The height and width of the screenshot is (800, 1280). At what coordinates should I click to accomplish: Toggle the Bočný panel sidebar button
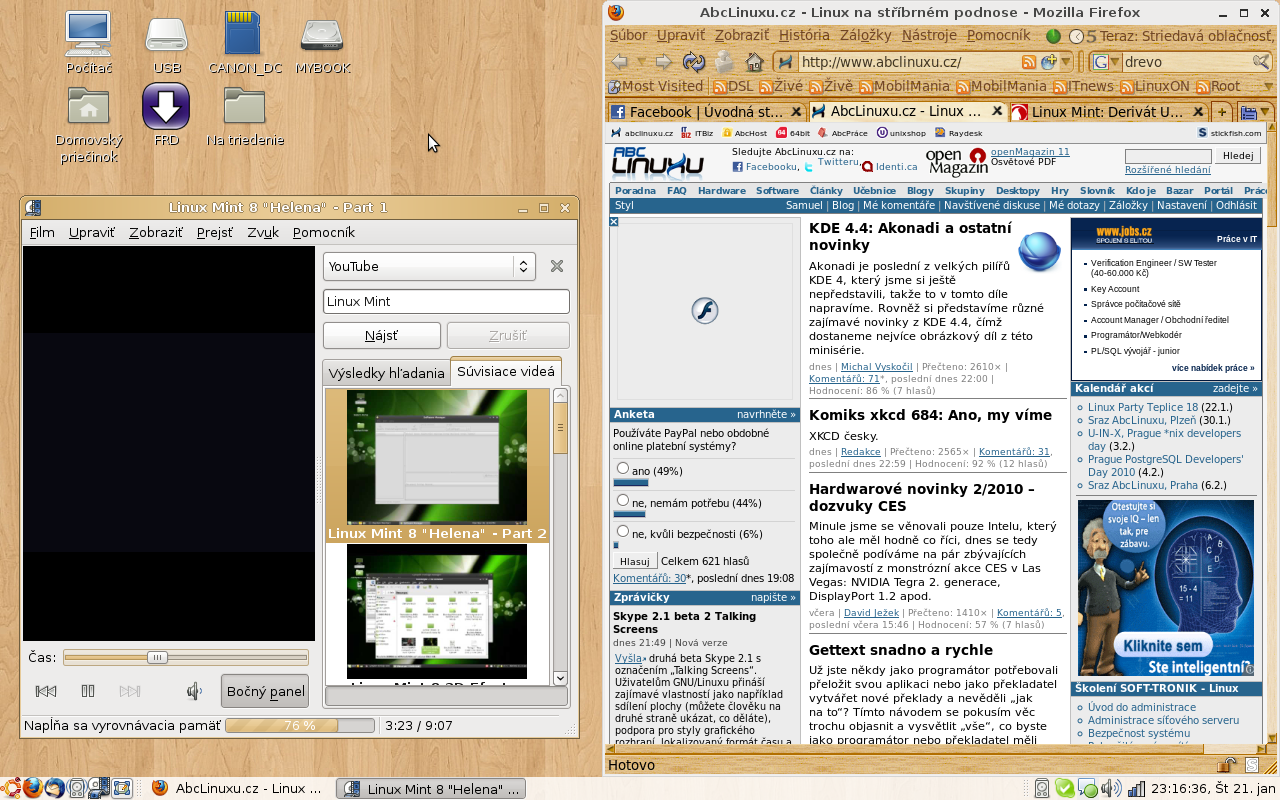tap(265, 691)
